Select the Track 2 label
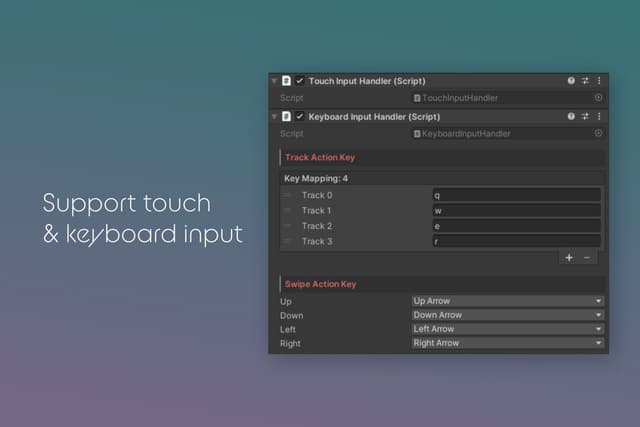Screen dimensions: 640x427 click(x=317, y=226)
